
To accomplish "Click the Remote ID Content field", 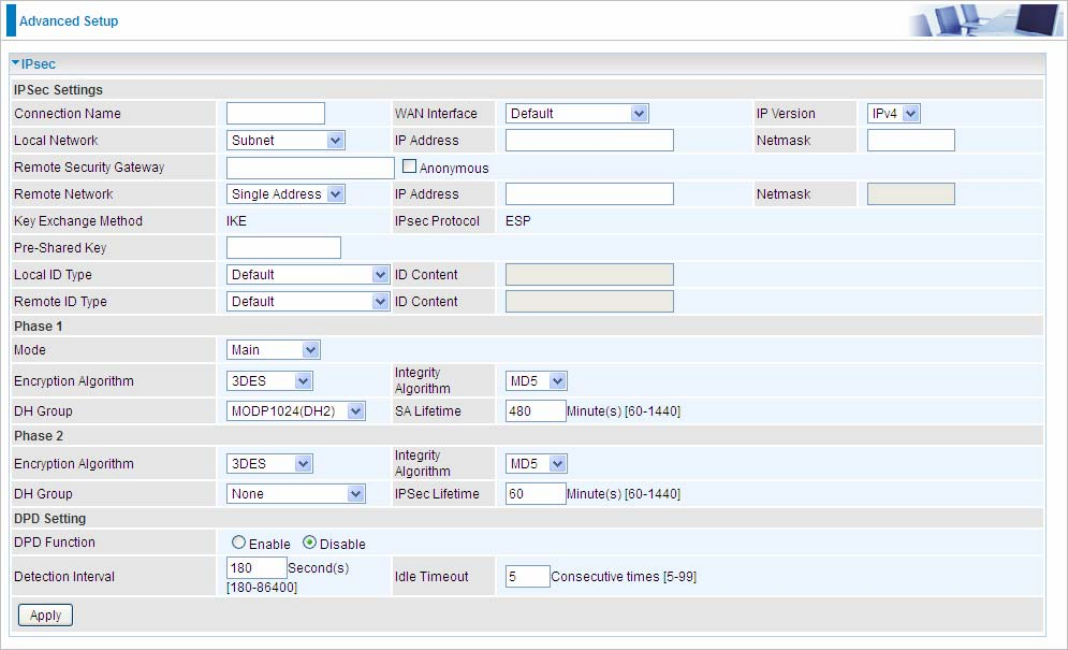I will point(589,301).
